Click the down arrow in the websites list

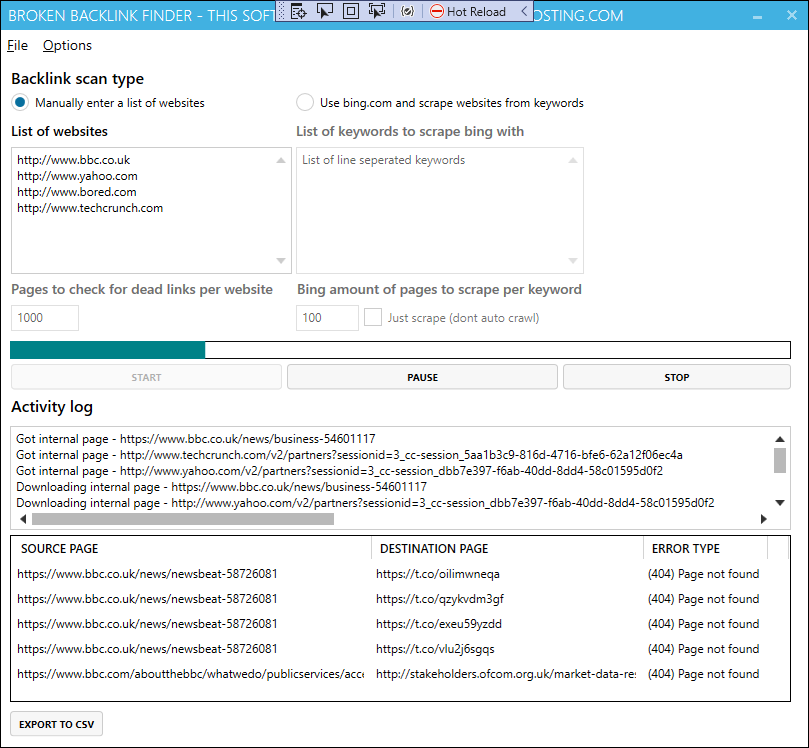tap(281, 261)
